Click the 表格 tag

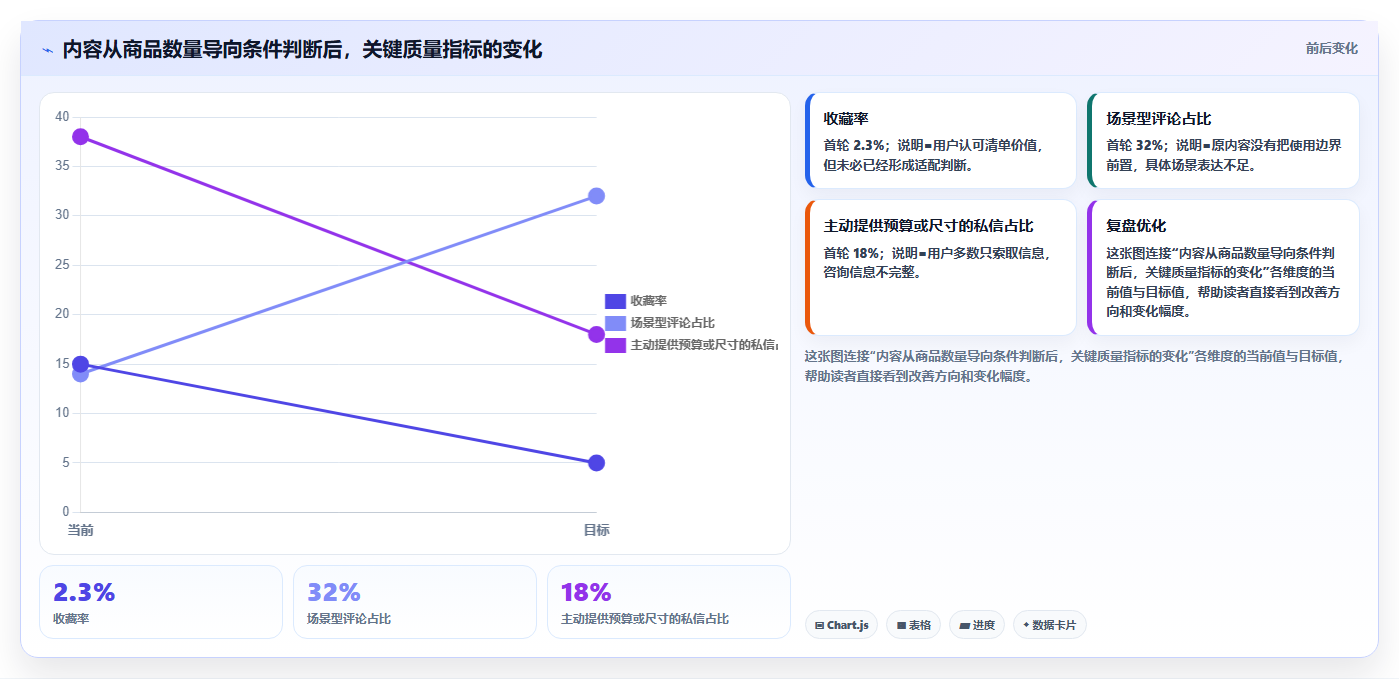[x=913, y=625]
